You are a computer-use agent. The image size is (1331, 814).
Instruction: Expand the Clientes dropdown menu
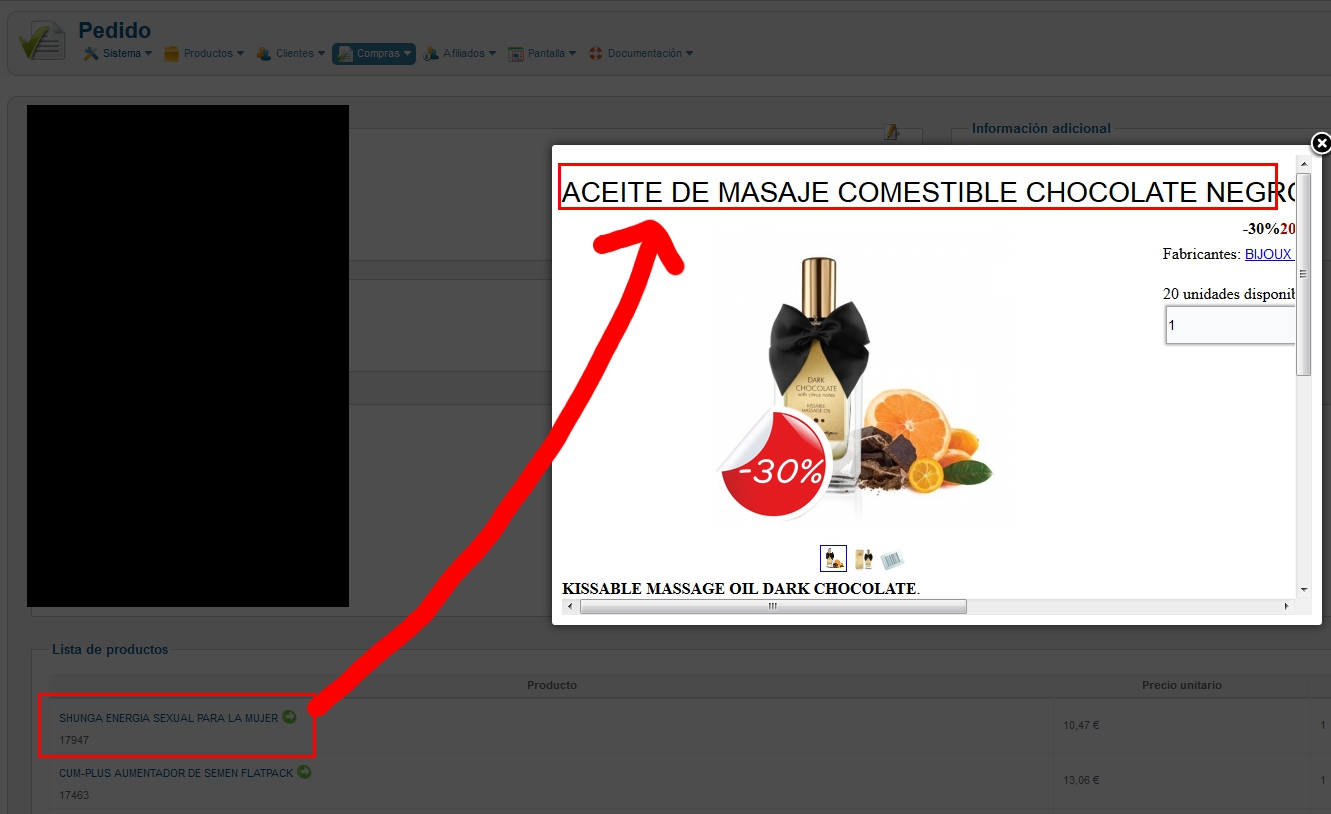pyautogui.click(x=291, y=53)
